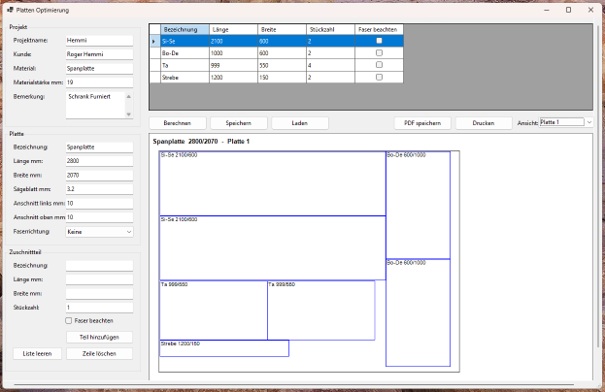Image resolution: width=605 pixels, height=392 pixels.
Task: Click the Platte Bezeichnung field Spanplatte
Action: coord(99,147)
